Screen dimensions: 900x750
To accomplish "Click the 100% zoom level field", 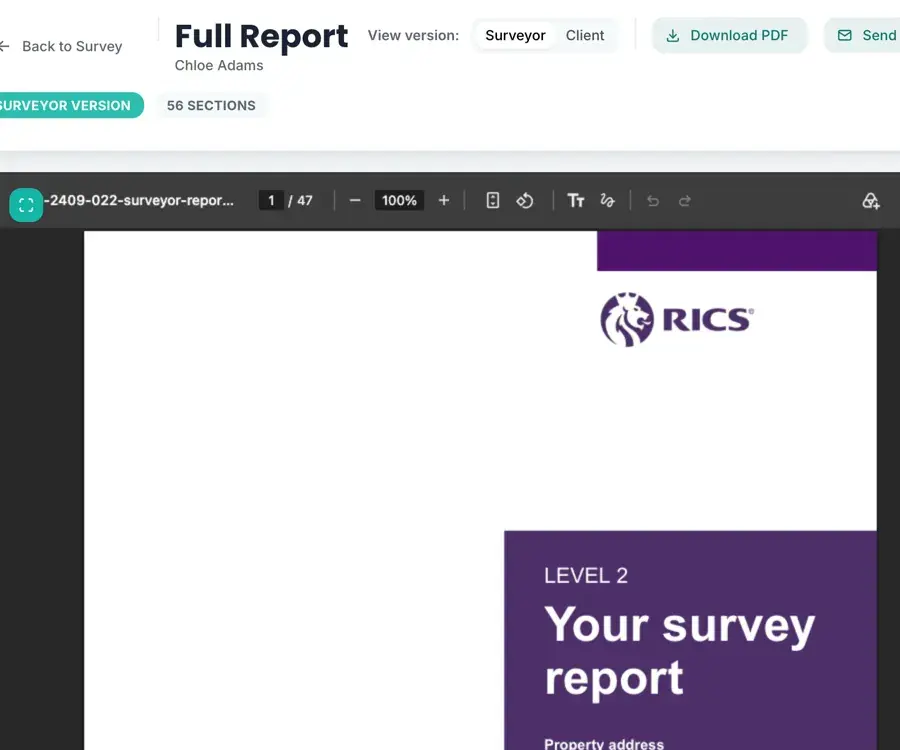I will (399, 200).
